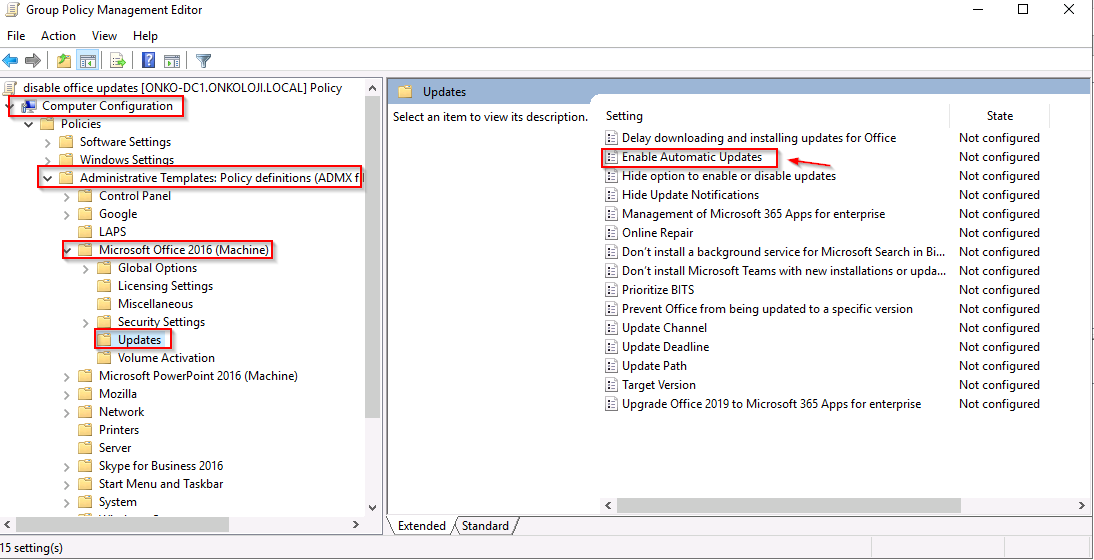
Task: Open the Action menu
Action: click(58, 36)
